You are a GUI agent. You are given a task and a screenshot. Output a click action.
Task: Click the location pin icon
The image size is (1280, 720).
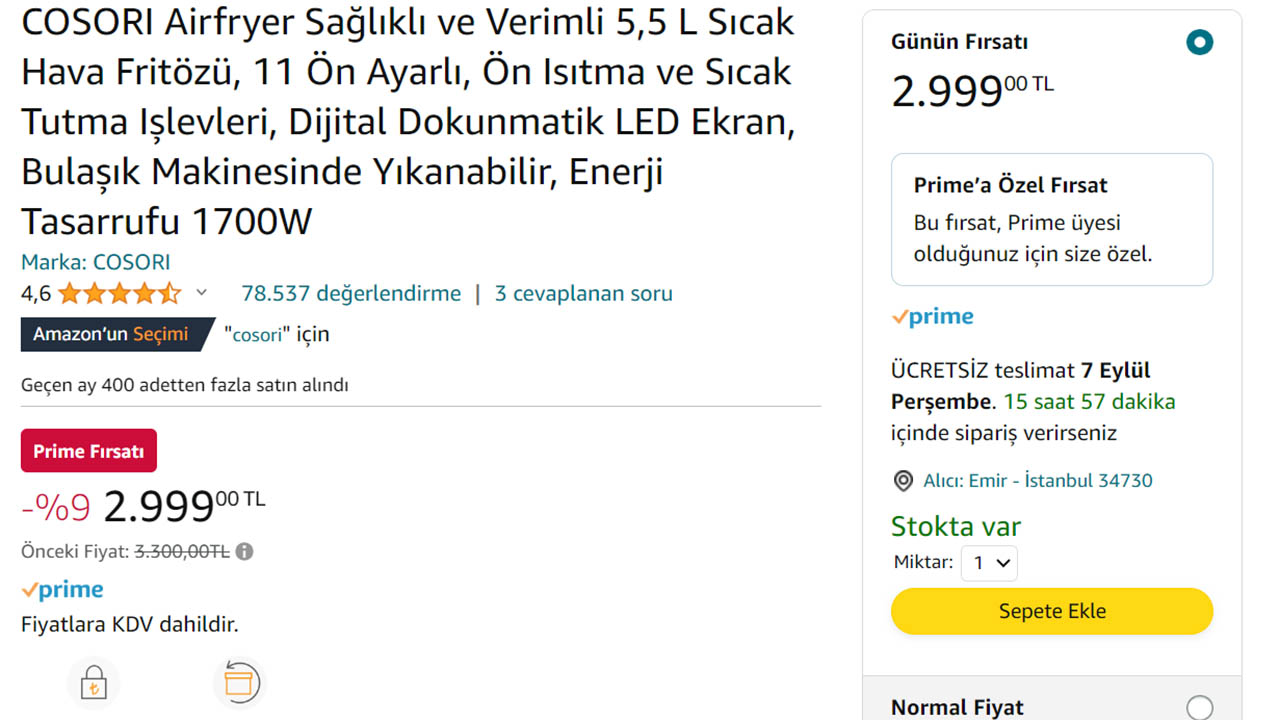coord(903,481)
